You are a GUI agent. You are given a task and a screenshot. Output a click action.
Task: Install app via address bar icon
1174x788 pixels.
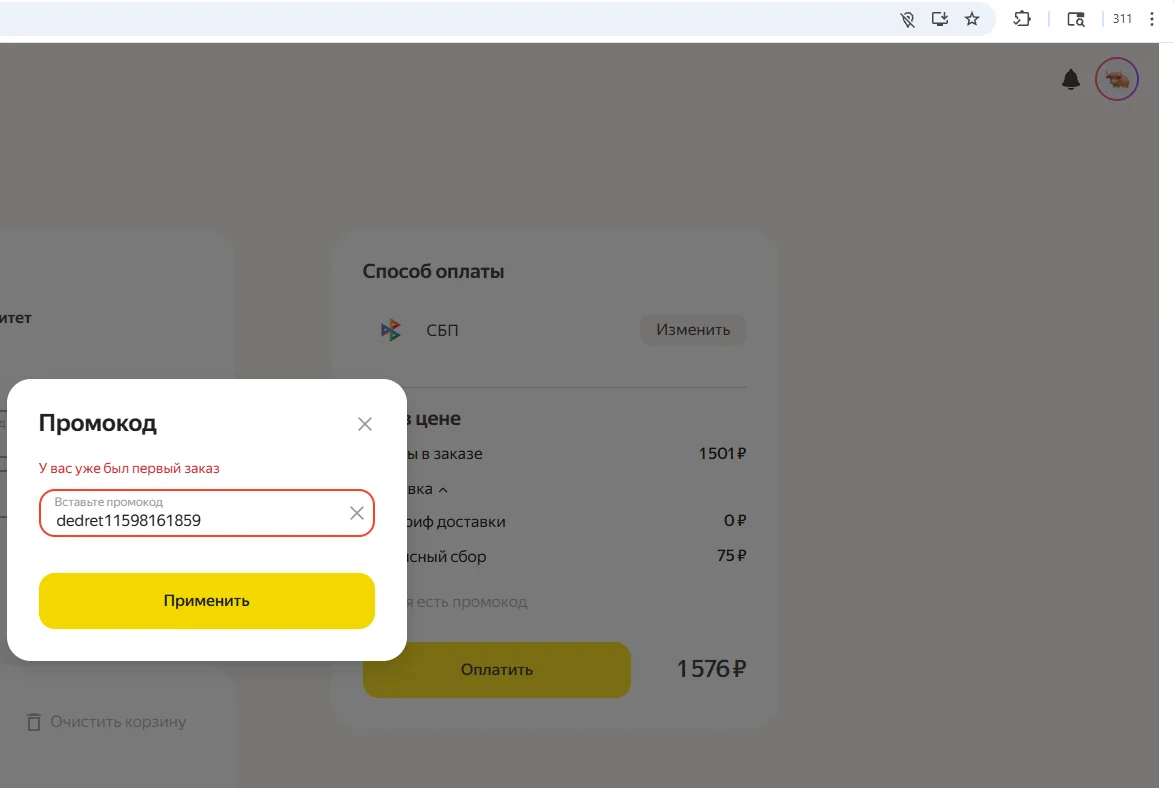coord(940,19)
